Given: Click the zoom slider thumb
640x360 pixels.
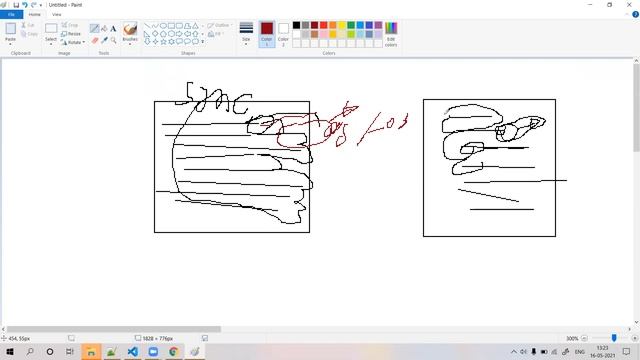Looking at the screenshot, I should coord(614,338).
